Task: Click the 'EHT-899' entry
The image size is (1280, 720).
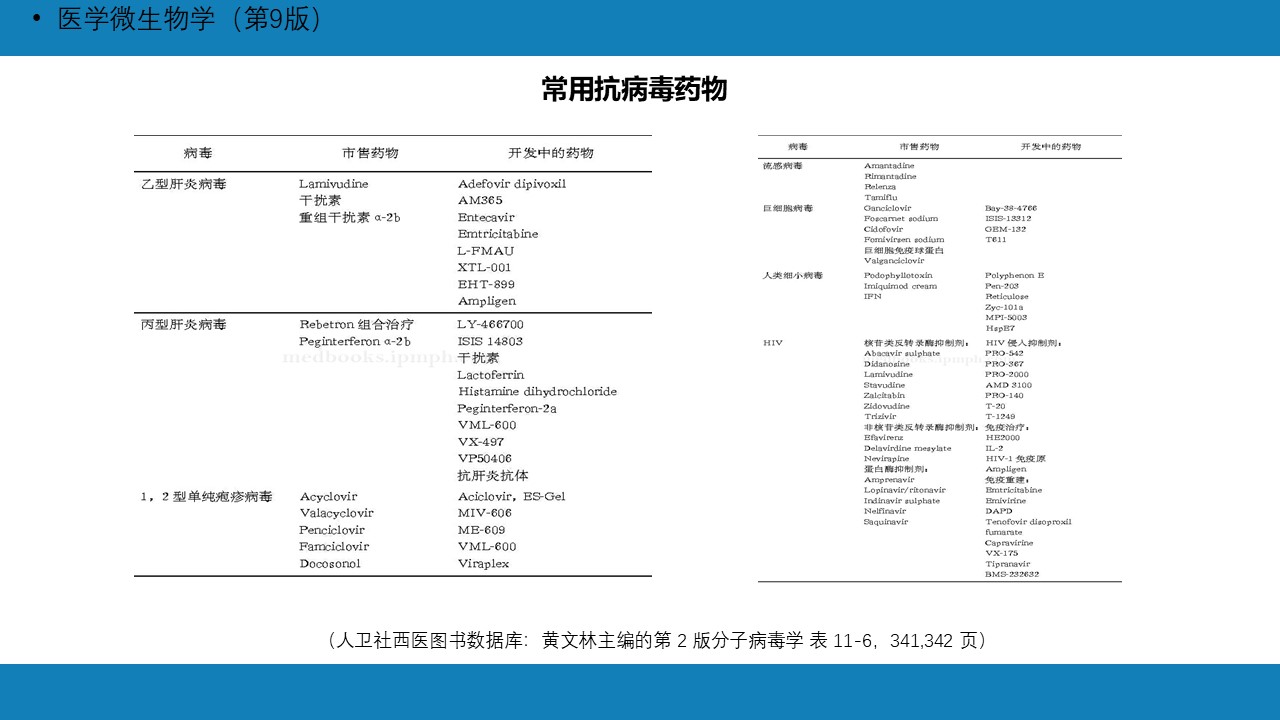Action: pos(485,284)
